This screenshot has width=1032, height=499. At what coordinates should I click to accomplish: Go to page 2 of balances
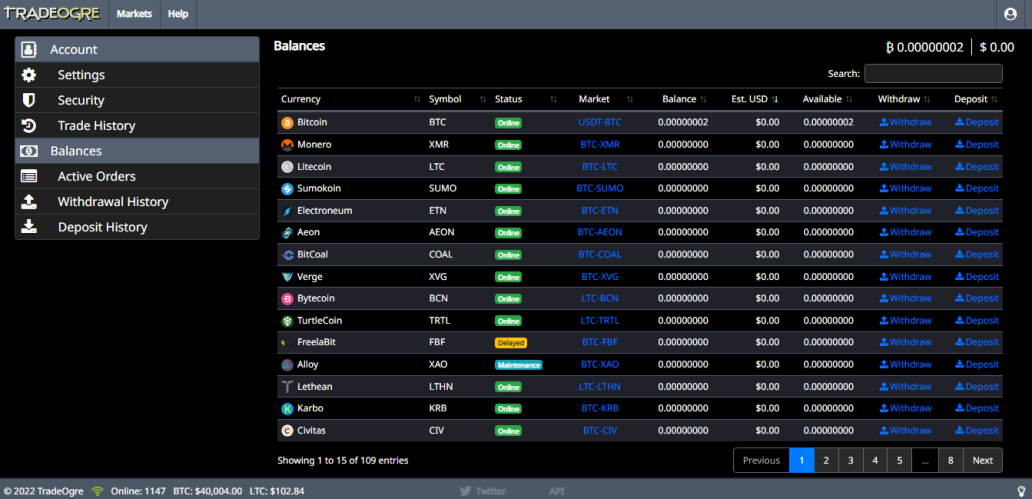pyautogui.click(x=826, y=460)
